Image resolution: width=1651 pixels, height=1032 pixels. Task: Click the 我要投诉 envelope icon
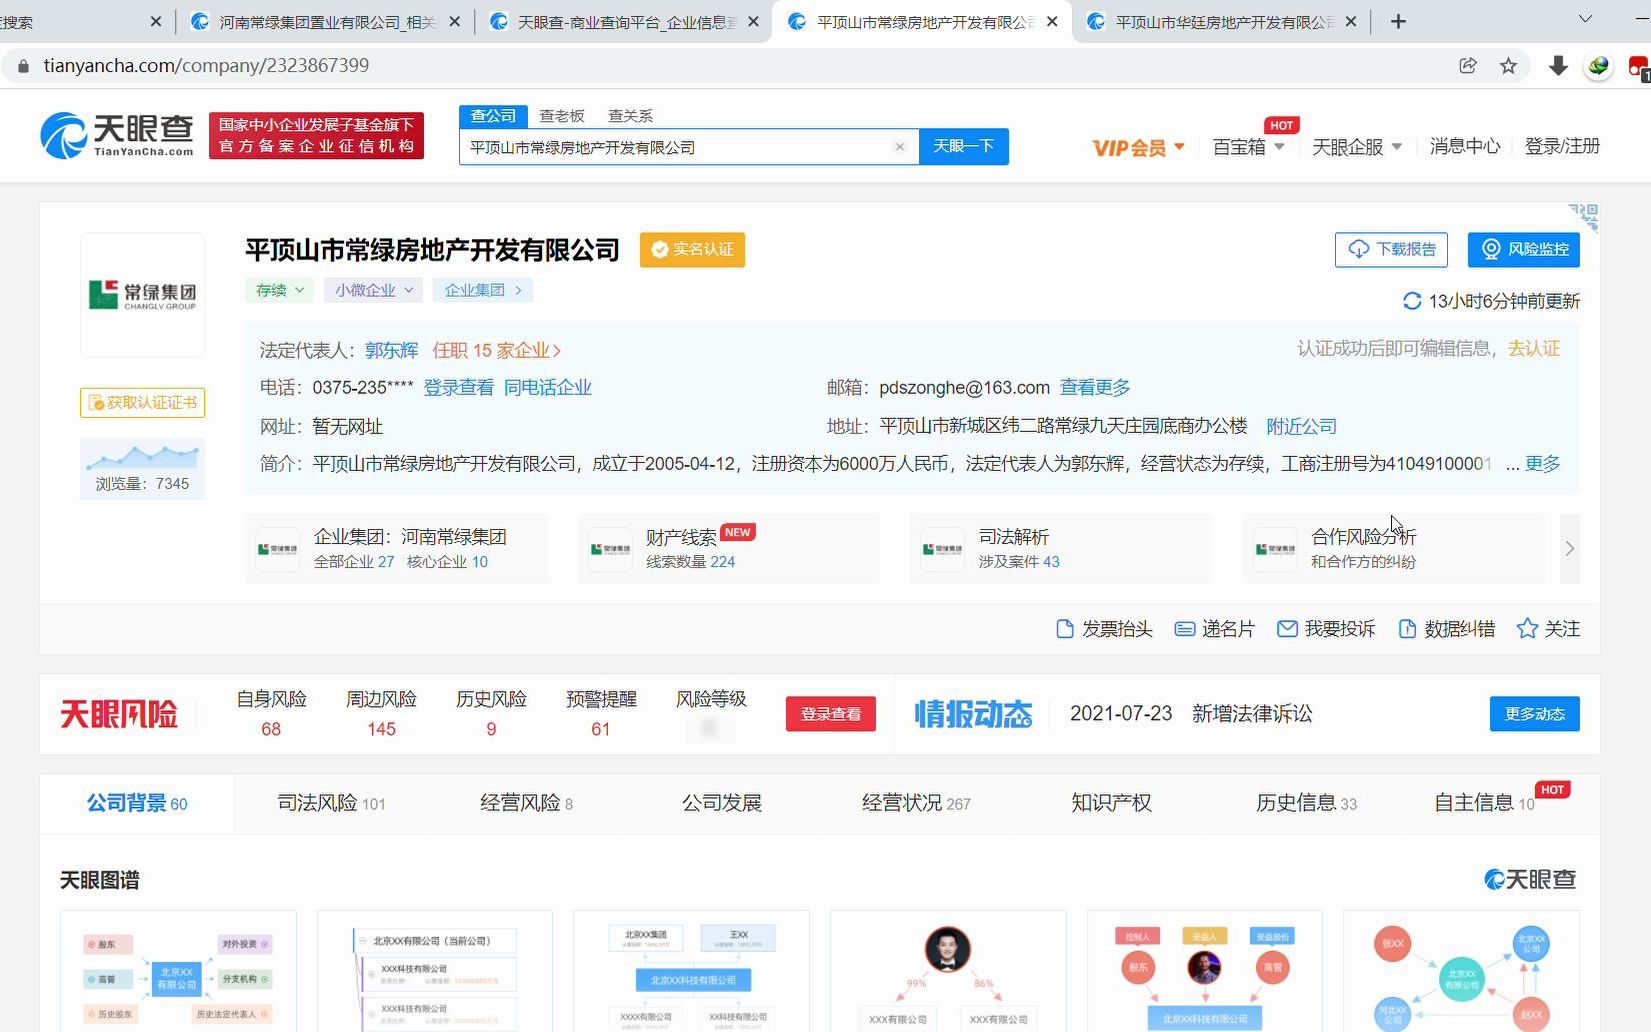[x=1287, y=629]
